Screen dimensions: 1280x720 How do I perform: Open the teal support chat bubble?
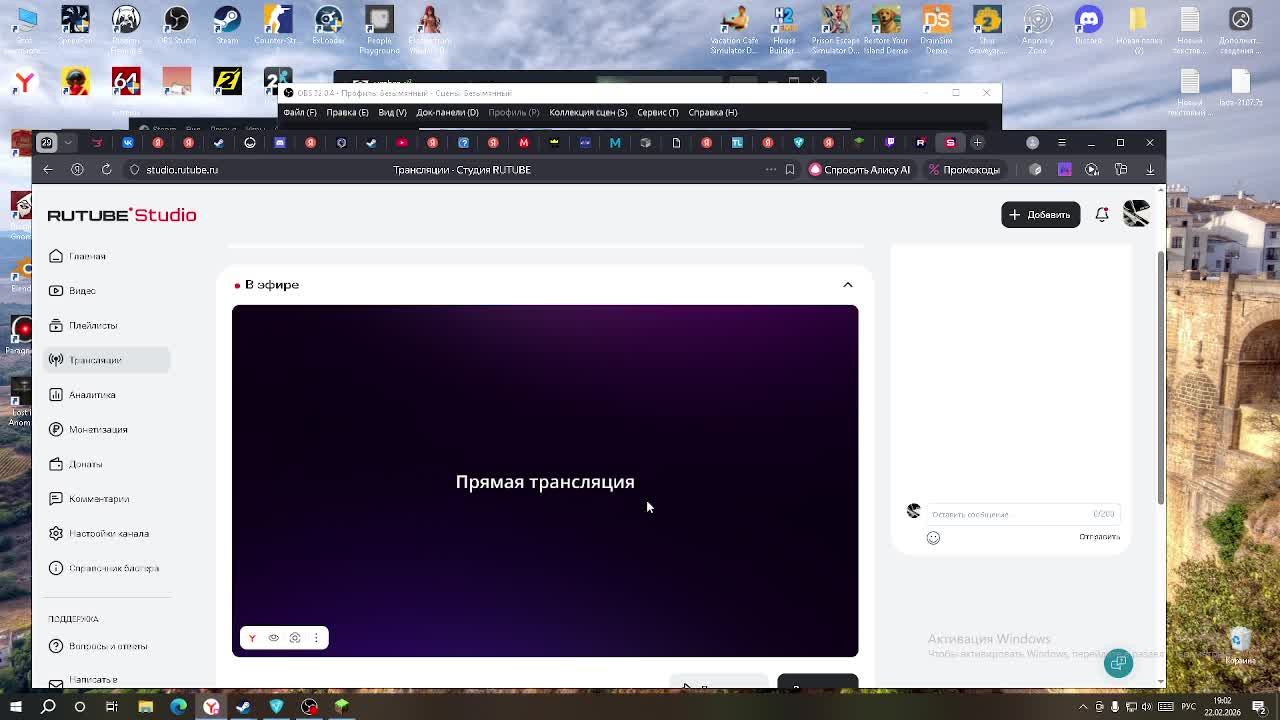click(x=1118, y=663)
